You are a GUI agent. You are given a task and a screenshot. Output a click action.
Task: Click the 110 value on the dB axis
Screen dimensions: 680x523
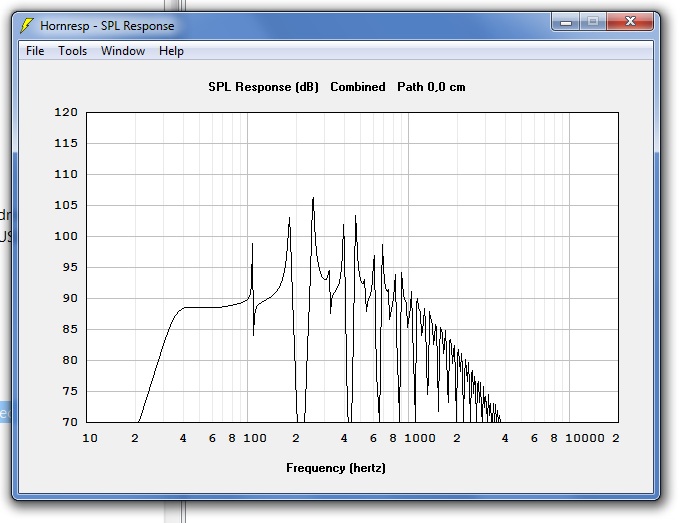[66, 174]
